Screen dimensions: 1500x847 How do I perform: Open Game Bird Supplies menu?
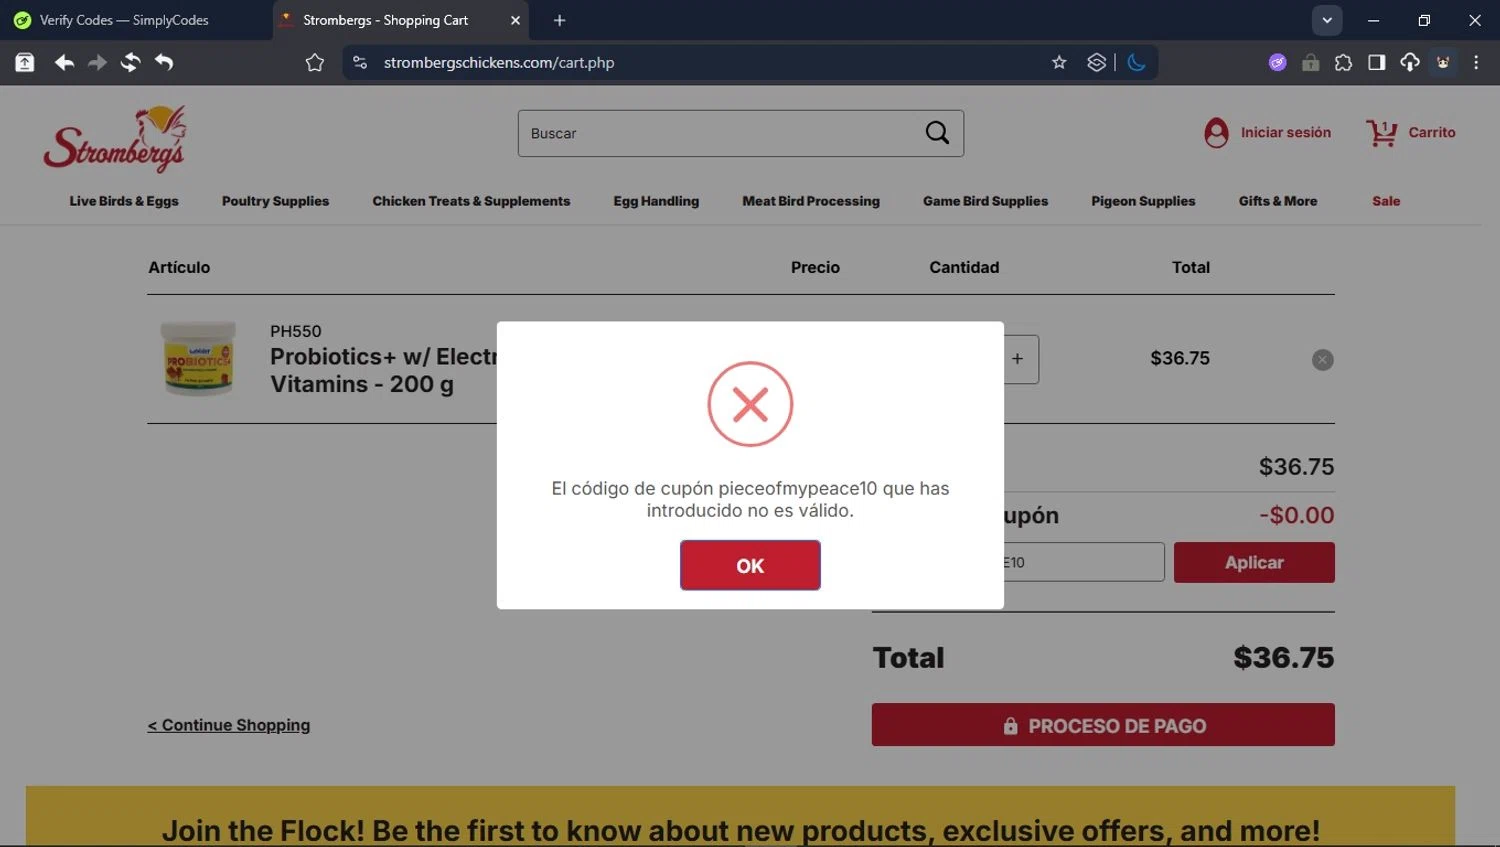985,201
